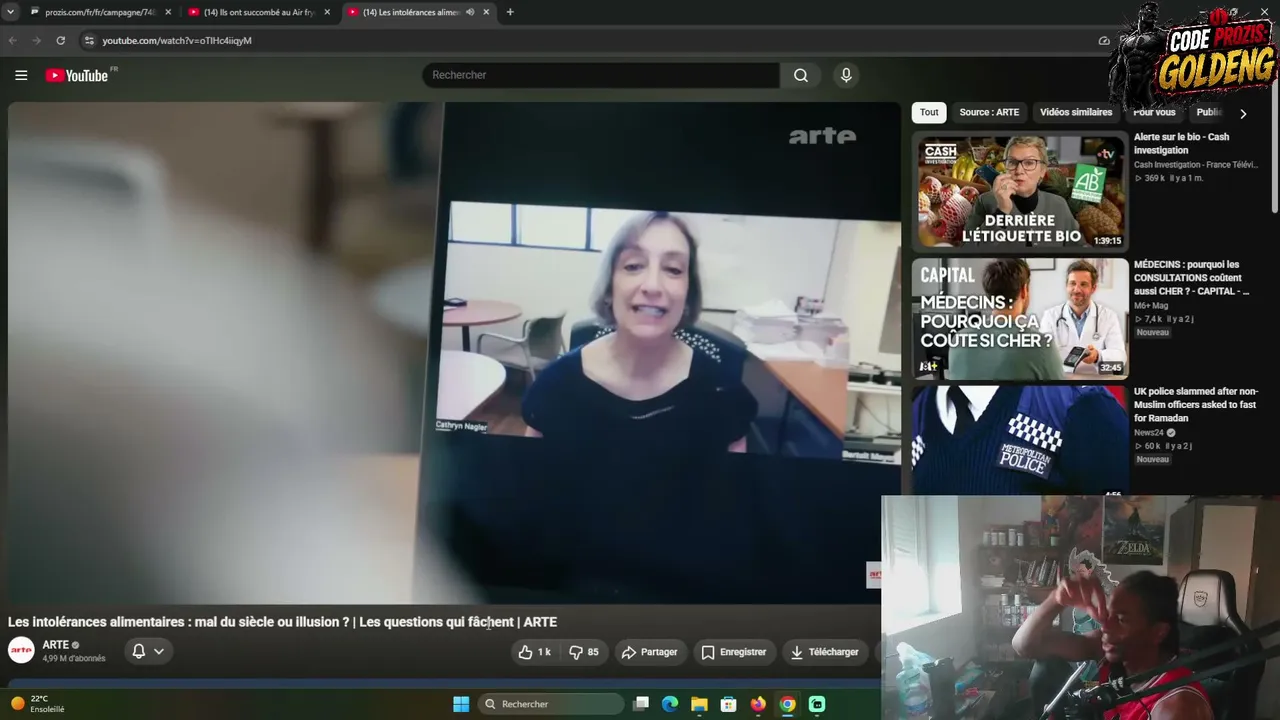Click the Partager button
This screenshot has width=1280, height=720.
point(649,652)
